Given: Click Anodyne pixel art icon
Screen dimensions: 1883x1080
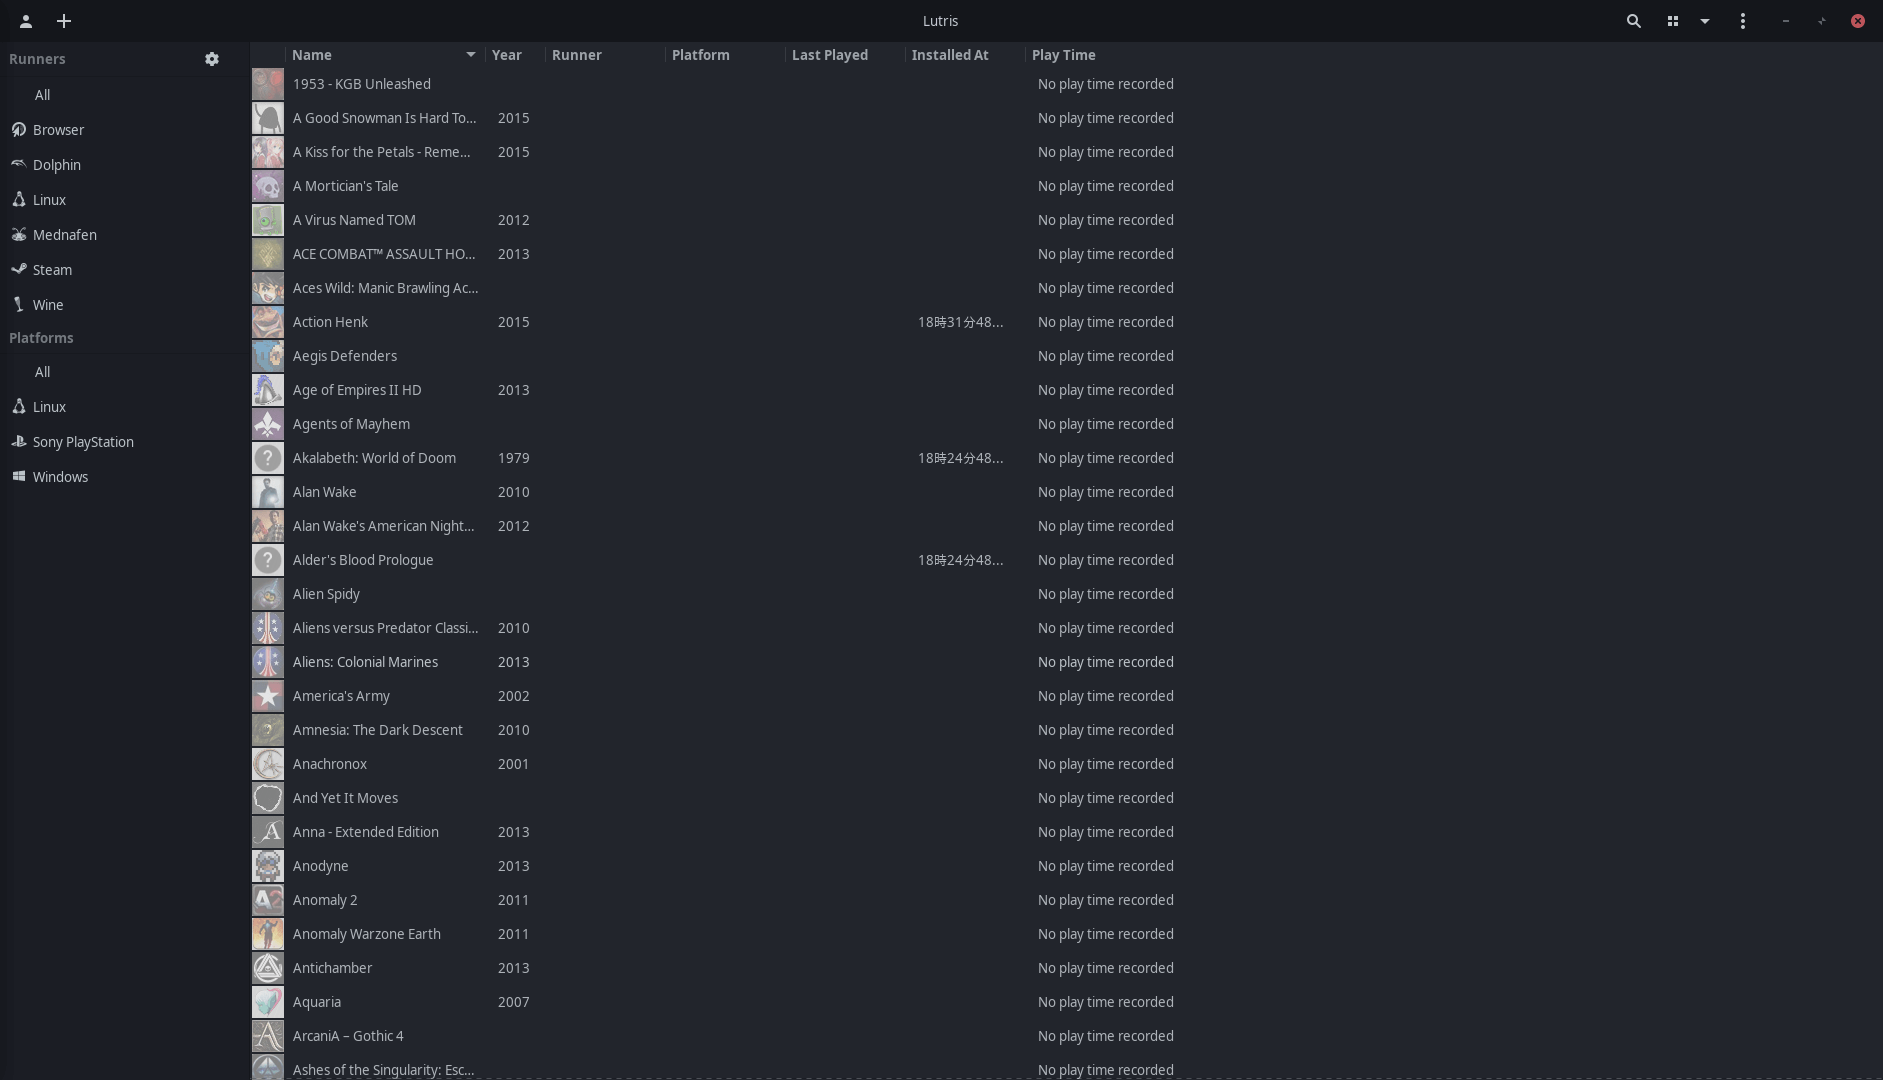Looking at the screenshot, I should [x=268, y=866].
